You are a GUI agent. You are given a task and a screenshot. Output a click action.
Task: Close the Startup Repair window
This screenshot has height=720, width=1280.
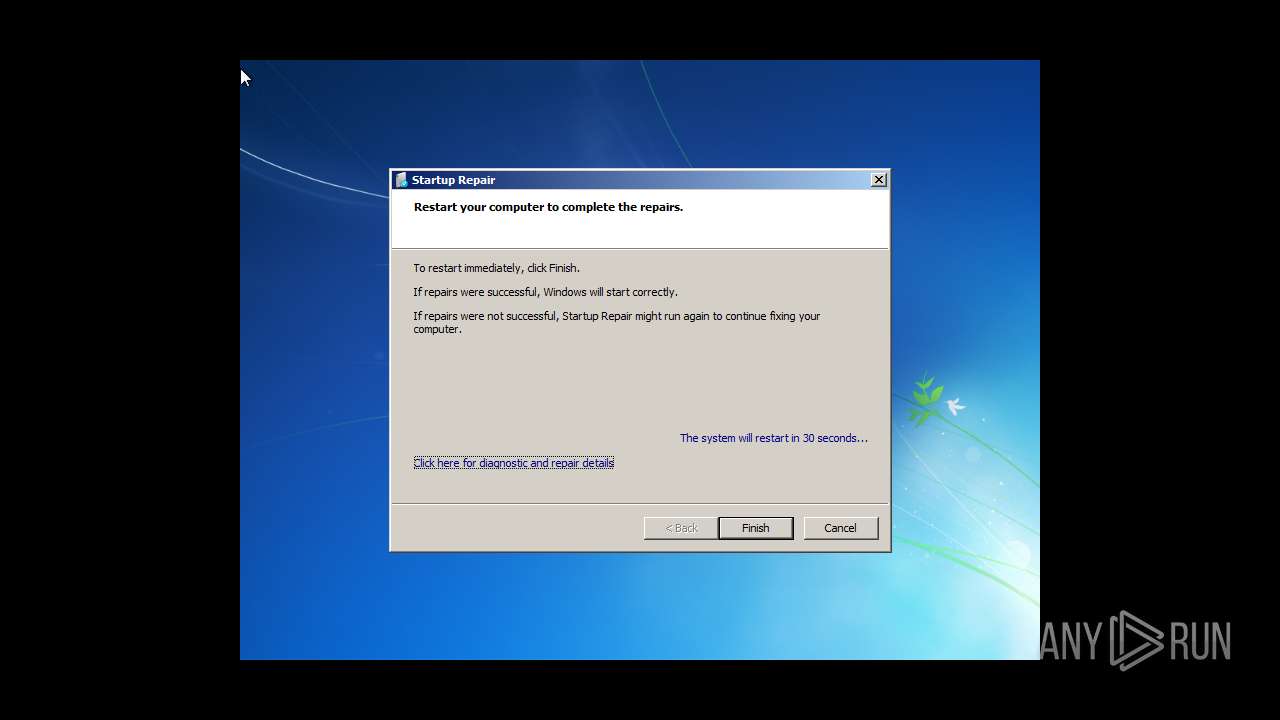click(878, 180)
